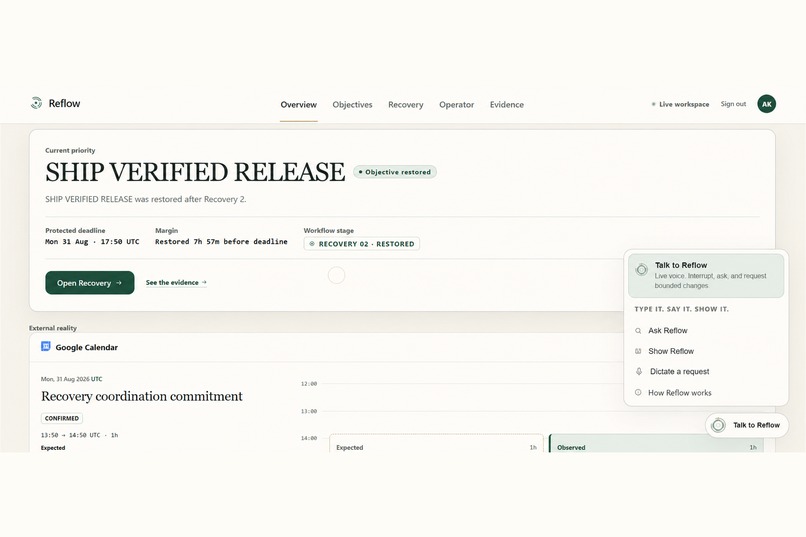Click the How Reflow works info icon

tap(638, 392)
